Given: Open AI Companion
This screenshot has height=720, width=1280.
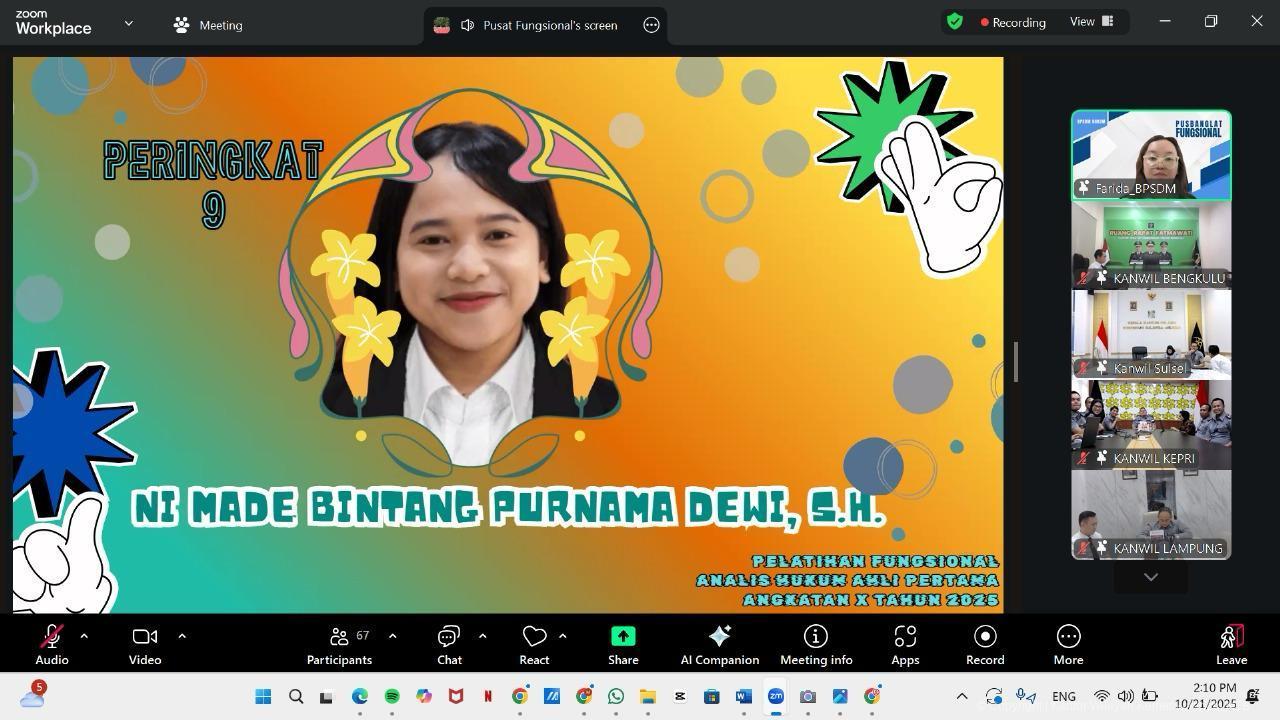Looking at the screenshot, I should click(x=719, y=645).
